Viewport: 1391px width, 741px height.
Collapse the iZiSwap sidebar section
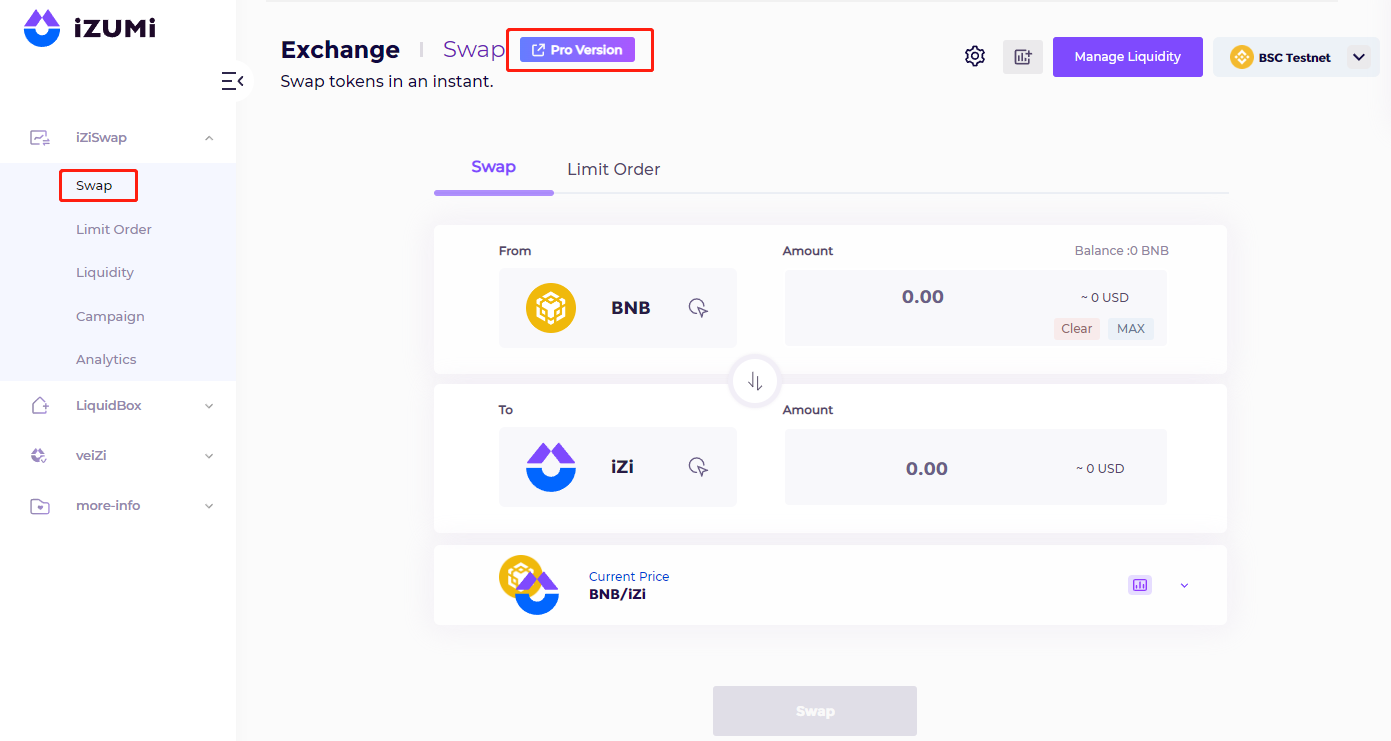tap(209, 138)
